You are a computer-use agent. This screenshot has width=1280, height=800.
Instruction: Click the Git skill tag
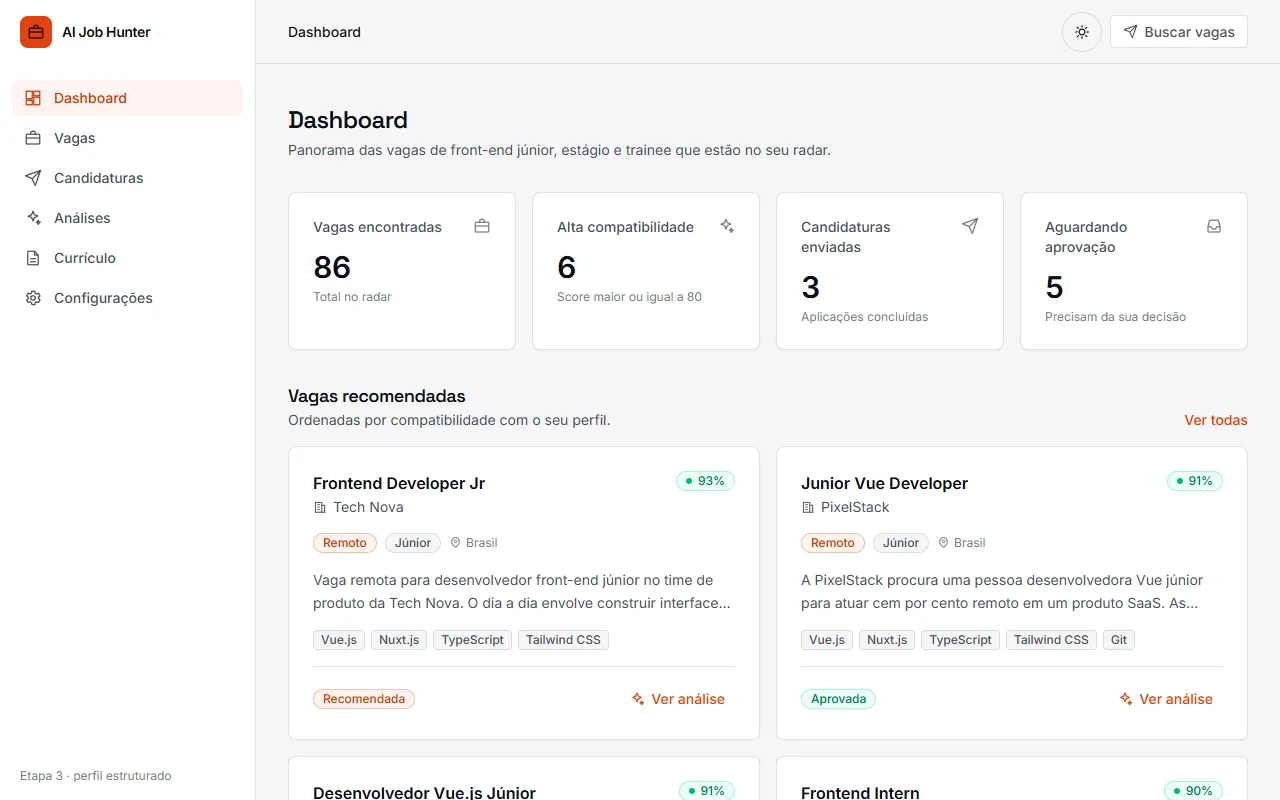coord(1119,640)
